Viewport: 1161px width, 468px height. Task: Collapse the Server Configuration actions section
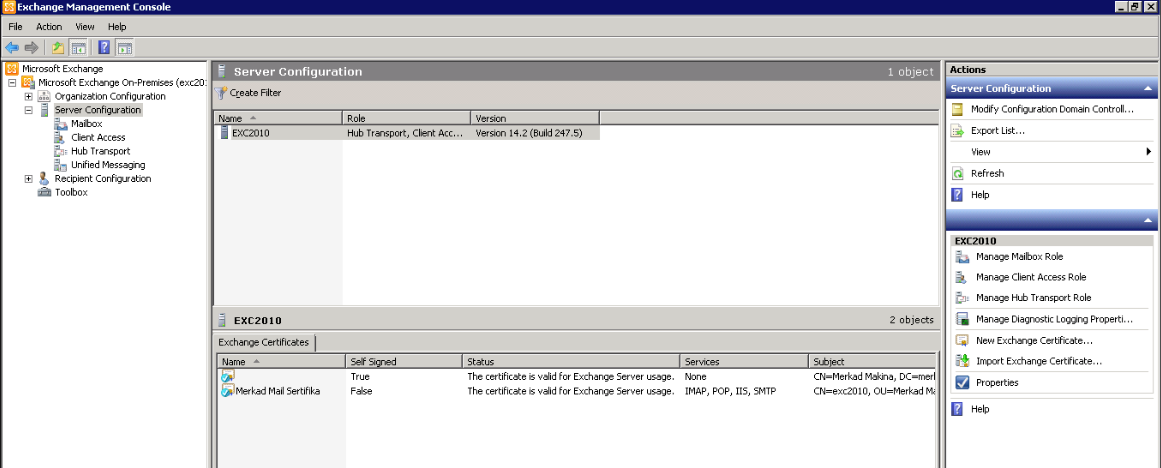1147,88
